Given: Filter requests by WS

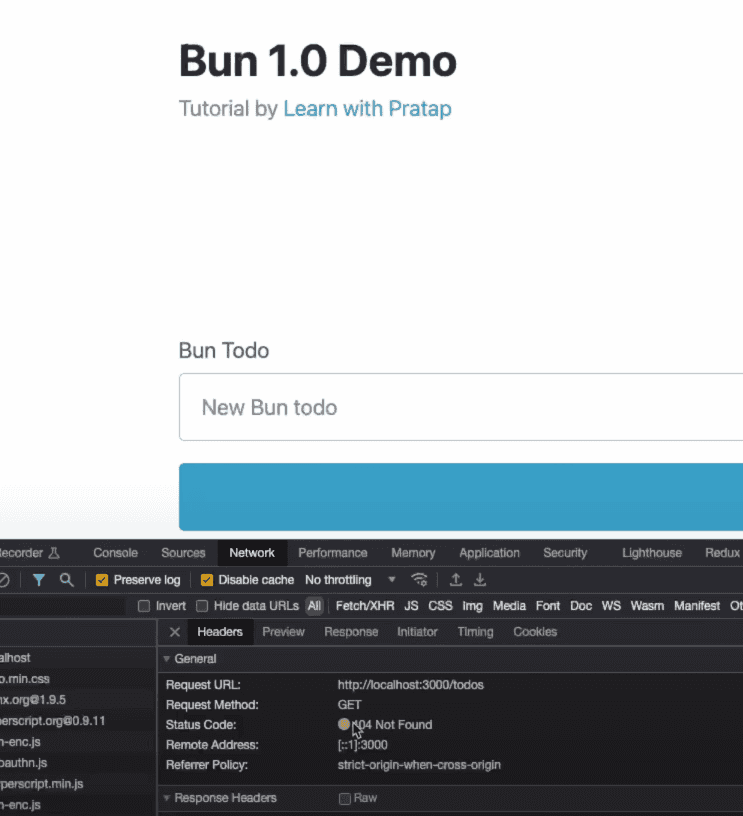Looking at the screenshot, I should pyautogui.click(x=611, y=606).
